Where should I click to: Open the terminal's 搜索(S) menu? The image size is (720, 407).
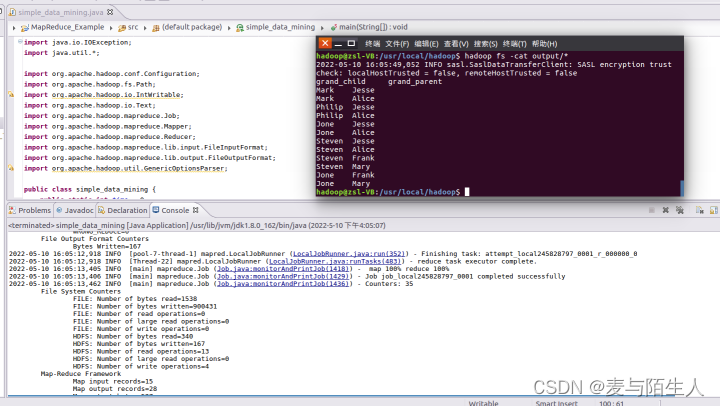485,44
